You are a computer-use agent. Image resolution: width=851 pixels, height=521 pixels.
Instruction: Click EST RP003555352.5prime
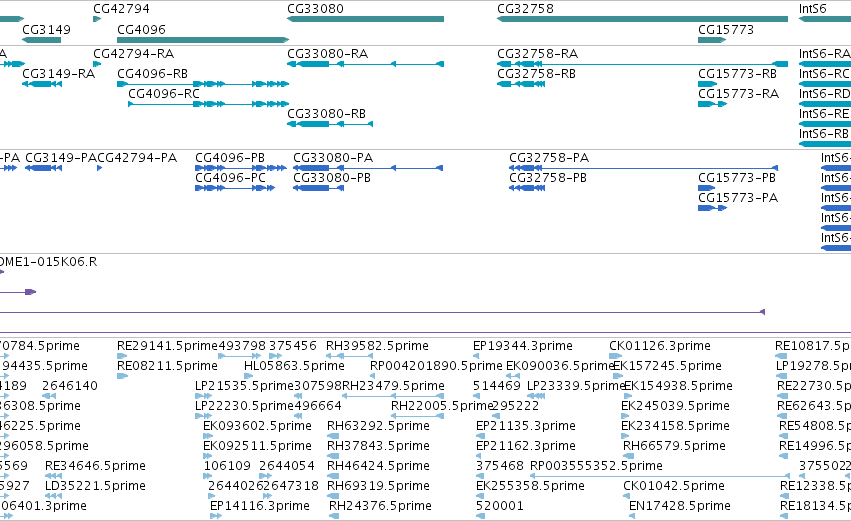[x=596, y=466]
